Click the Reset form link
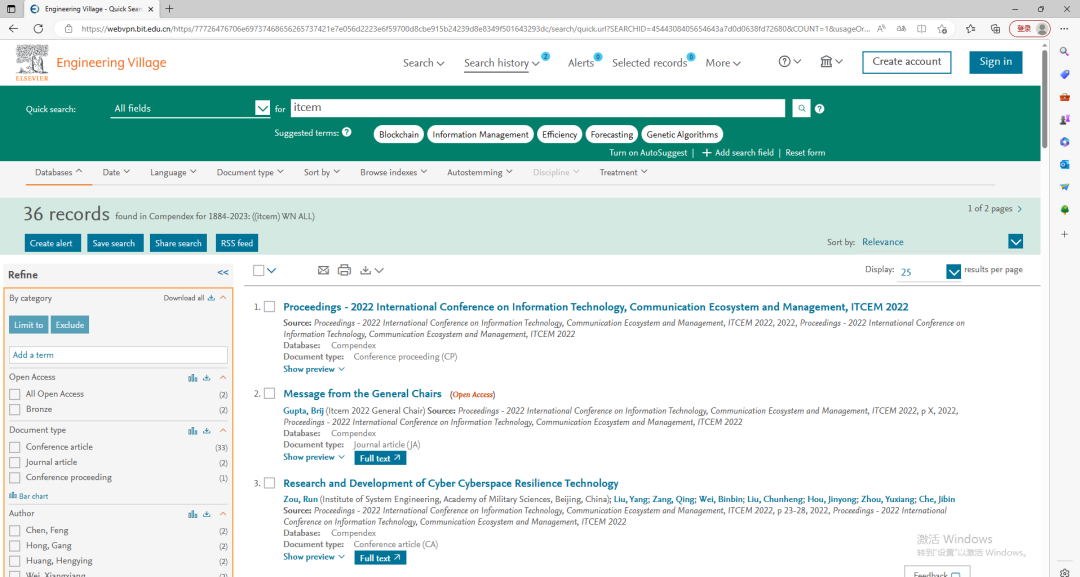 click(x=804, y=152)
